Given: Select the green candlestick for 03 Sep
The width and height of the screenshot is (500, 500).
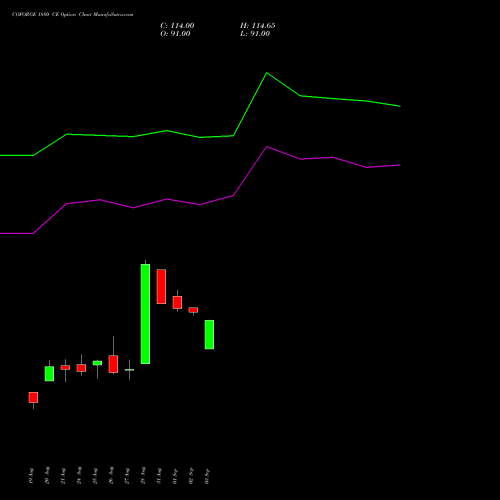Looking at the screenshot, I should [209, 334].
